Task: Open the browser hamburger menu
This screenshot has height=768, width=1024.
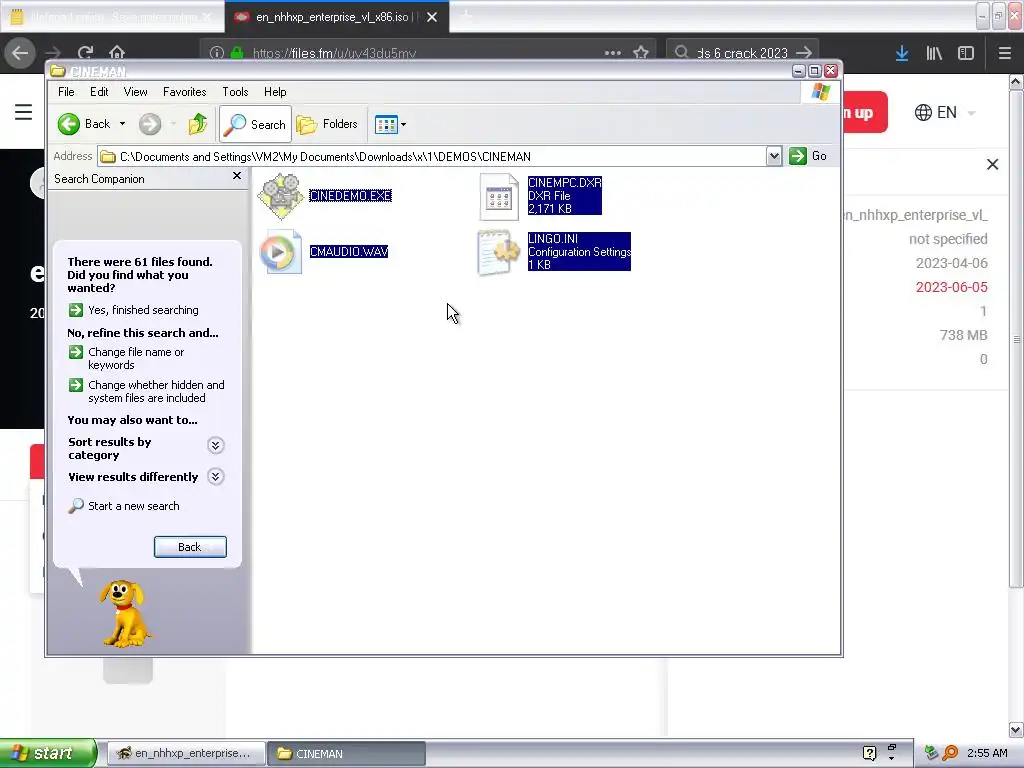Action: tap(1005, 53)
